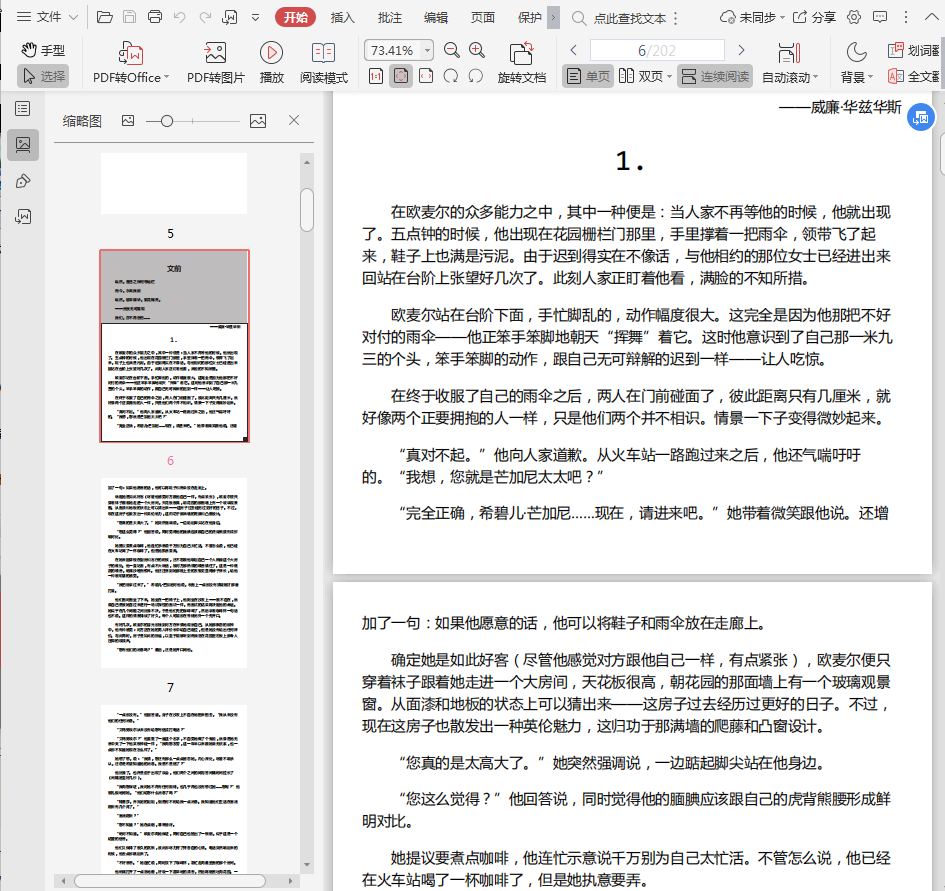Image resolution: width=945 pixels, height=891 pixels.
Task: Select the page 7 thumbnail
Action: [174, 573]
